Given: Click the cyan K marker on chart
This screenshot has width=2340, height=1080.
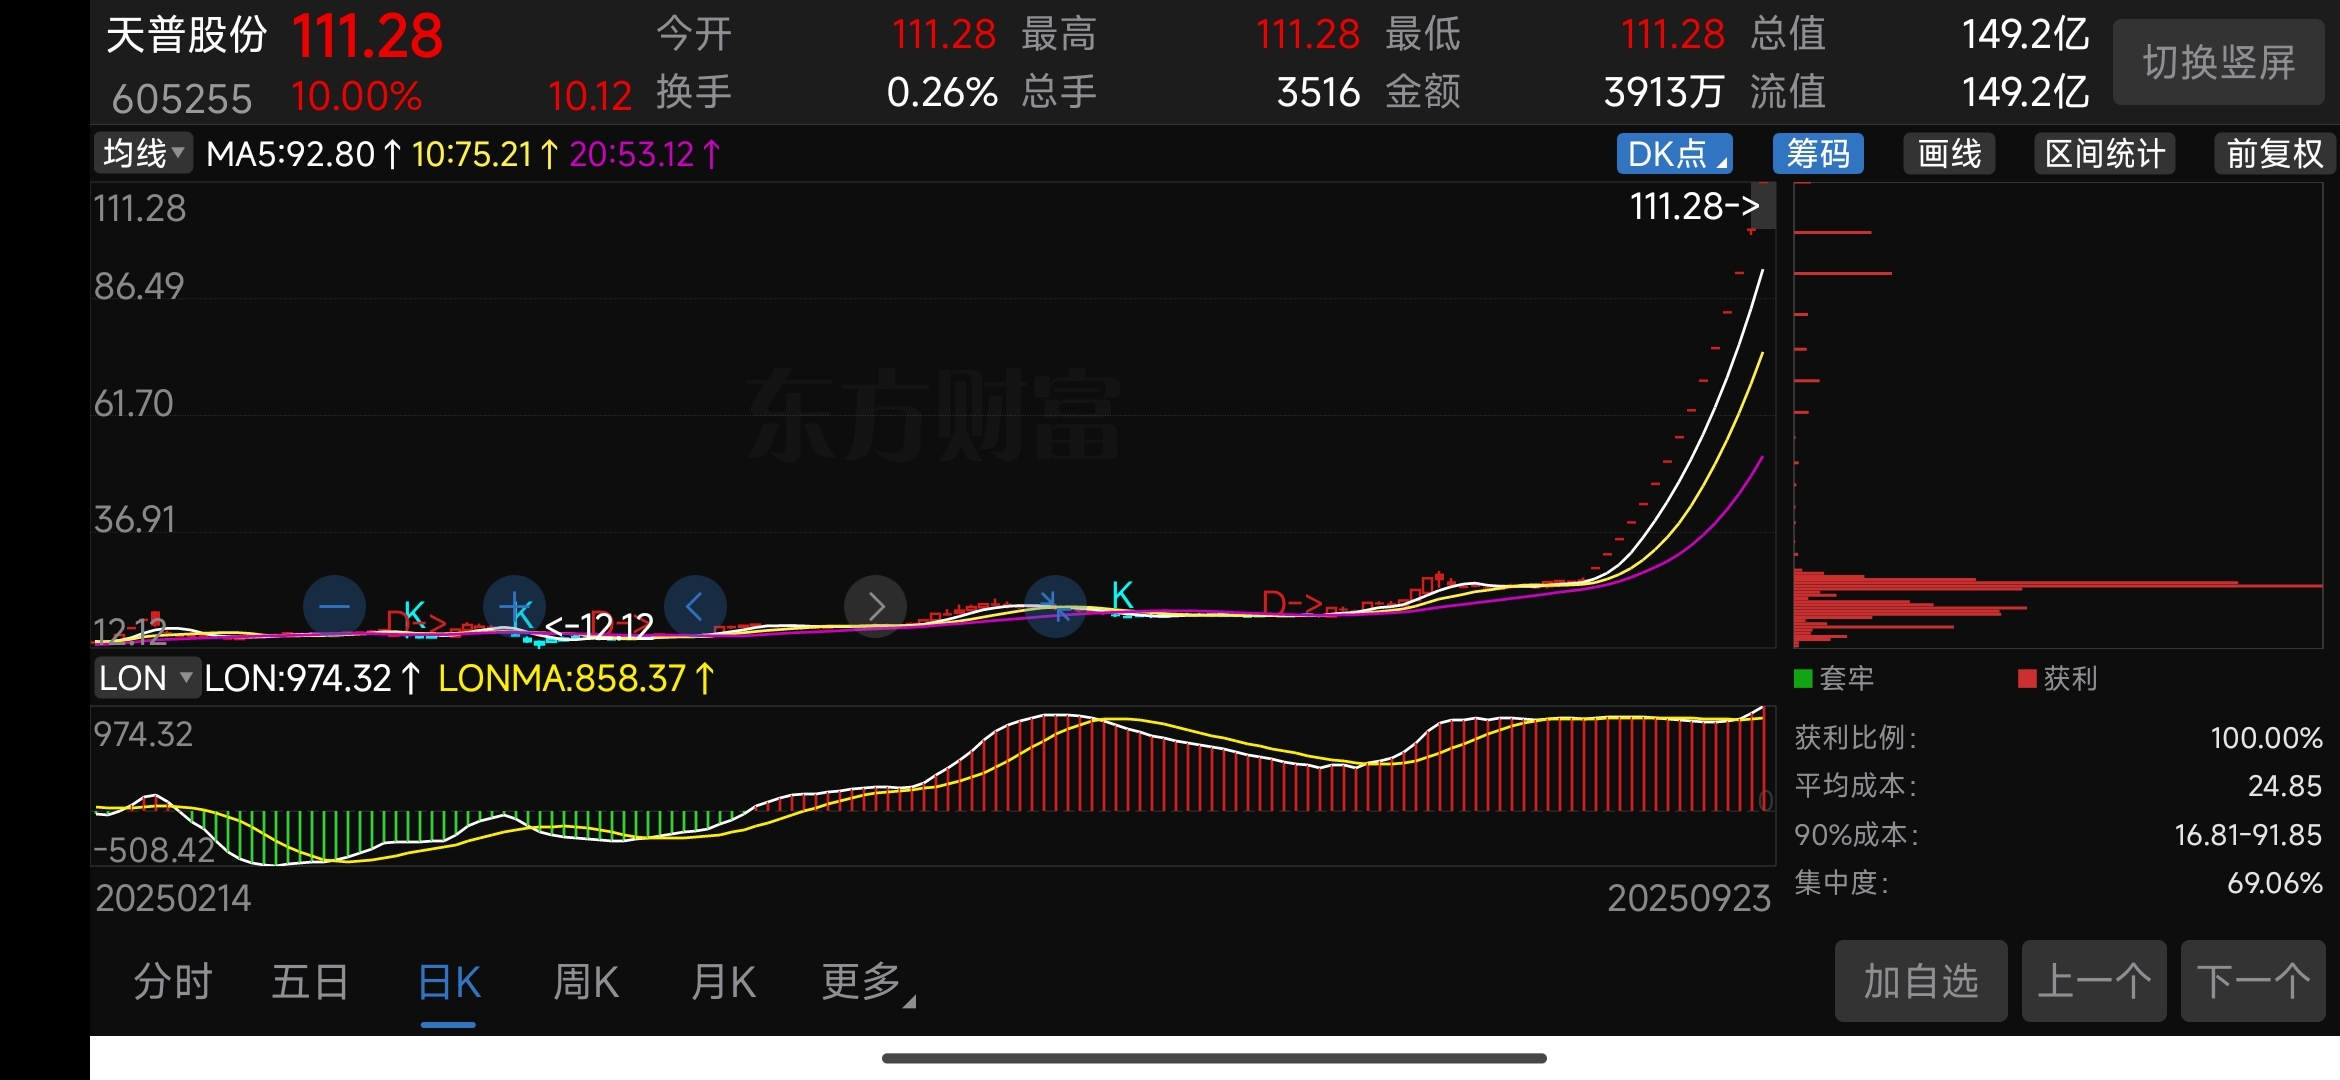Looking at the screenshot, I should point(1122,595).
